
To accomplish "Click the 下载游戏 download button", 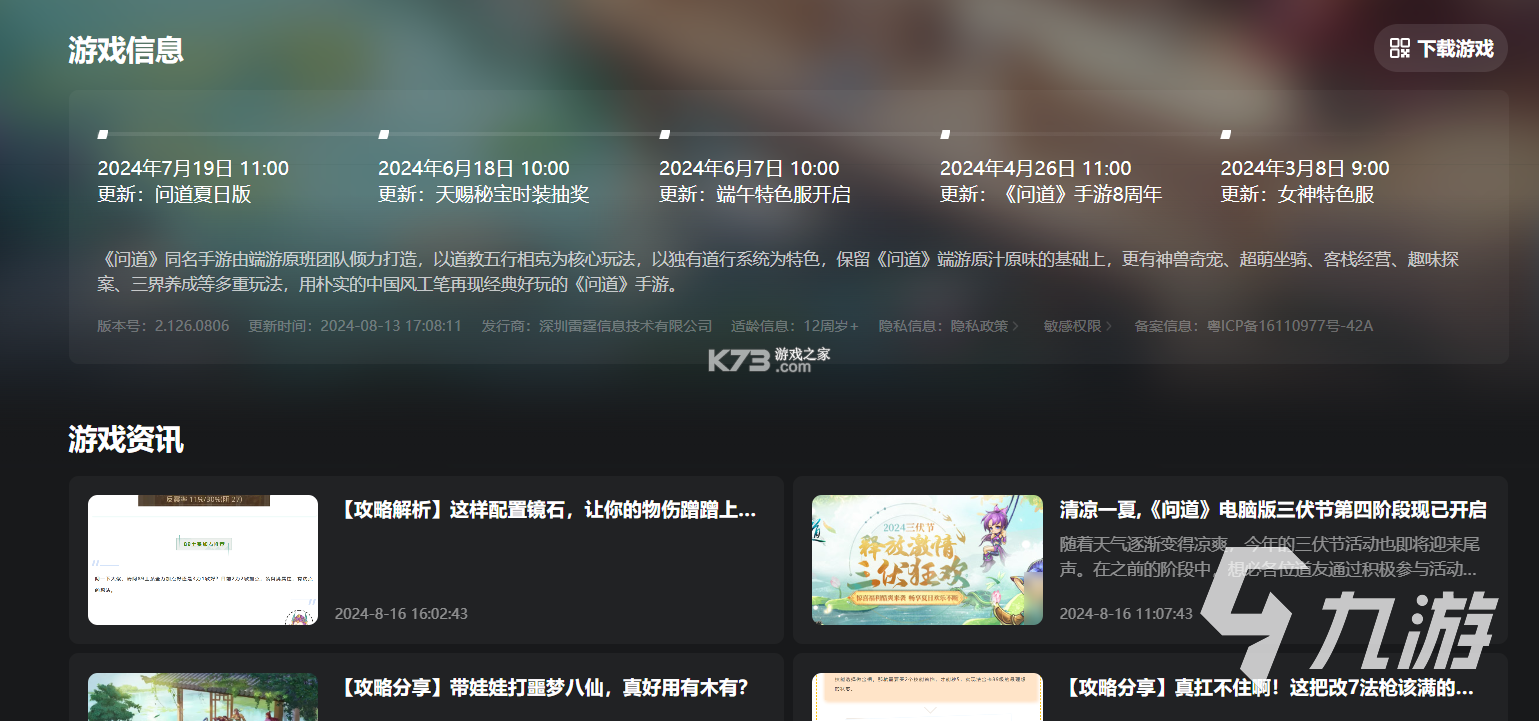I will tap(1440, 48).
